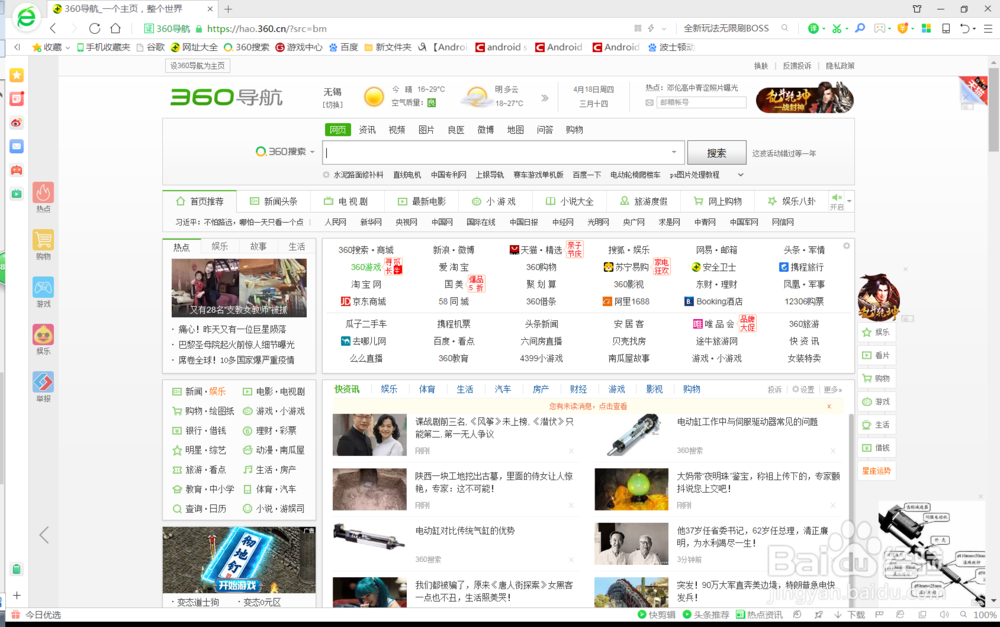1000x627 pixels.
Task: Select the 资讯 search category tab
Action: coord(367,130)
